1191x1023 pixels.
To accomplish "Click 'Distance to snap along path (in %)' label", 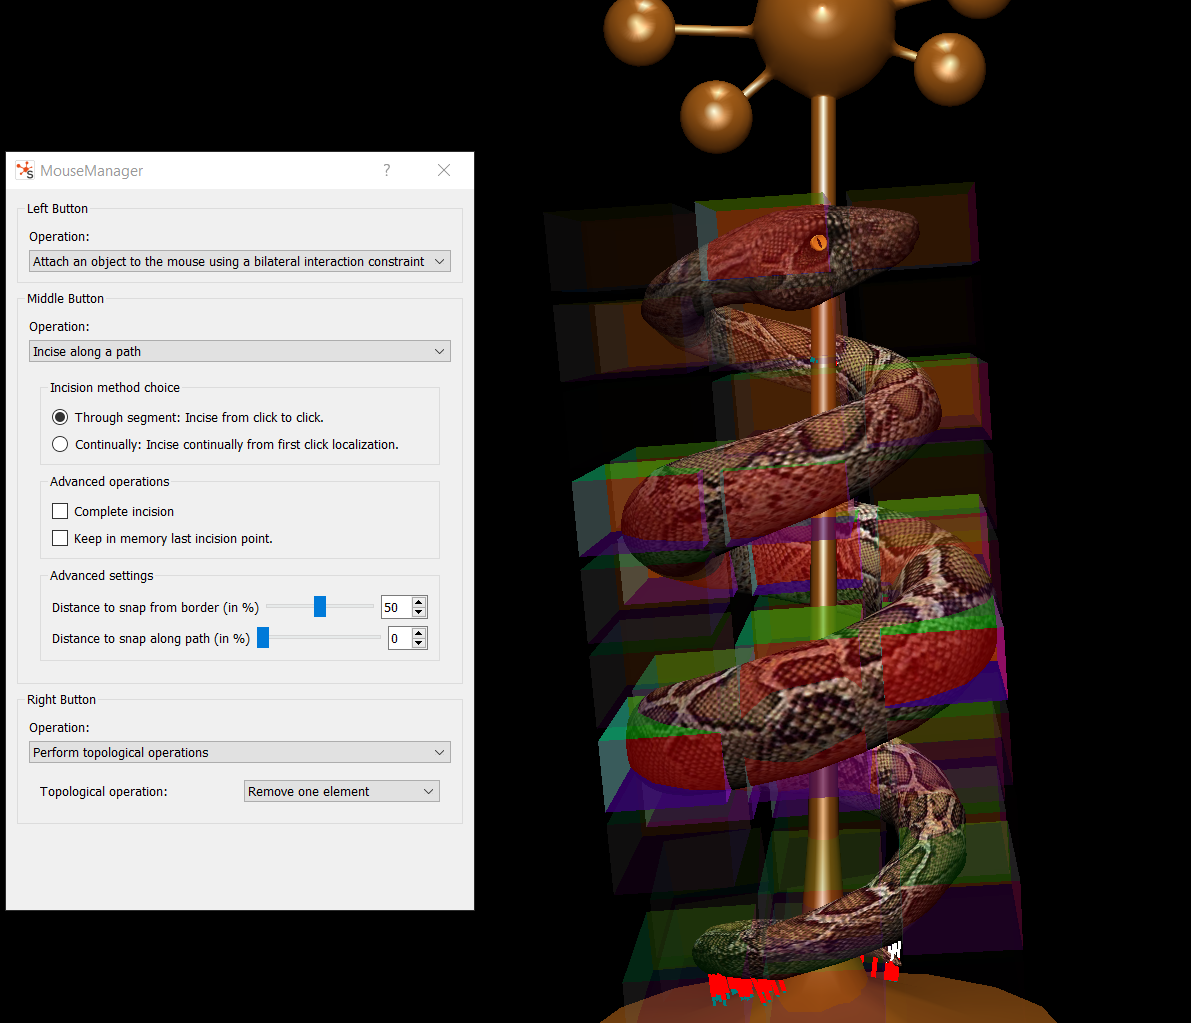I will pos(151,639).
